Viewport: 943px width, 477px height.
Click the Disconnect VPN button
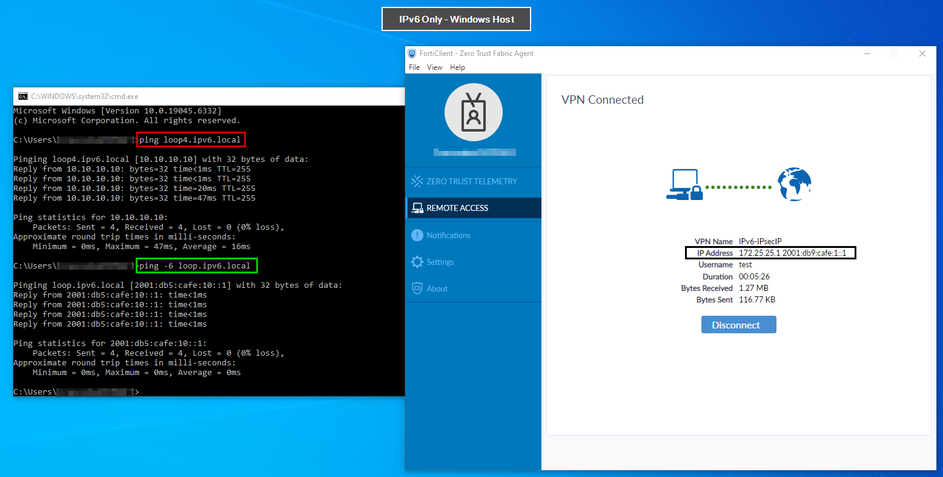point(739,325)
